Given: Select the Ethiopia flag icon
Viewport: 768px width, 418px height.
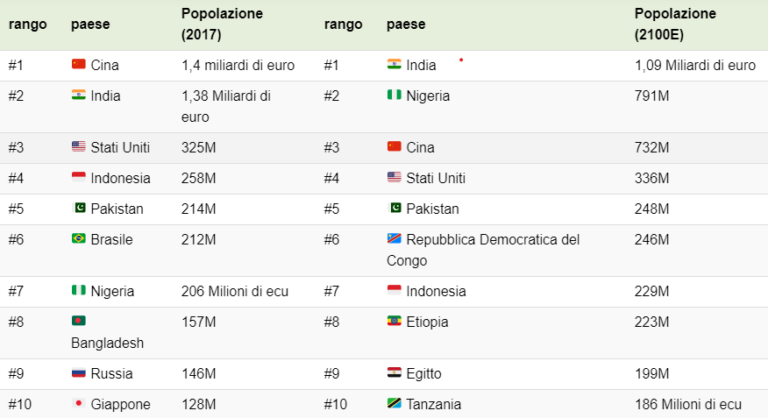Looking at the screenshot, I should click(394, 321).
